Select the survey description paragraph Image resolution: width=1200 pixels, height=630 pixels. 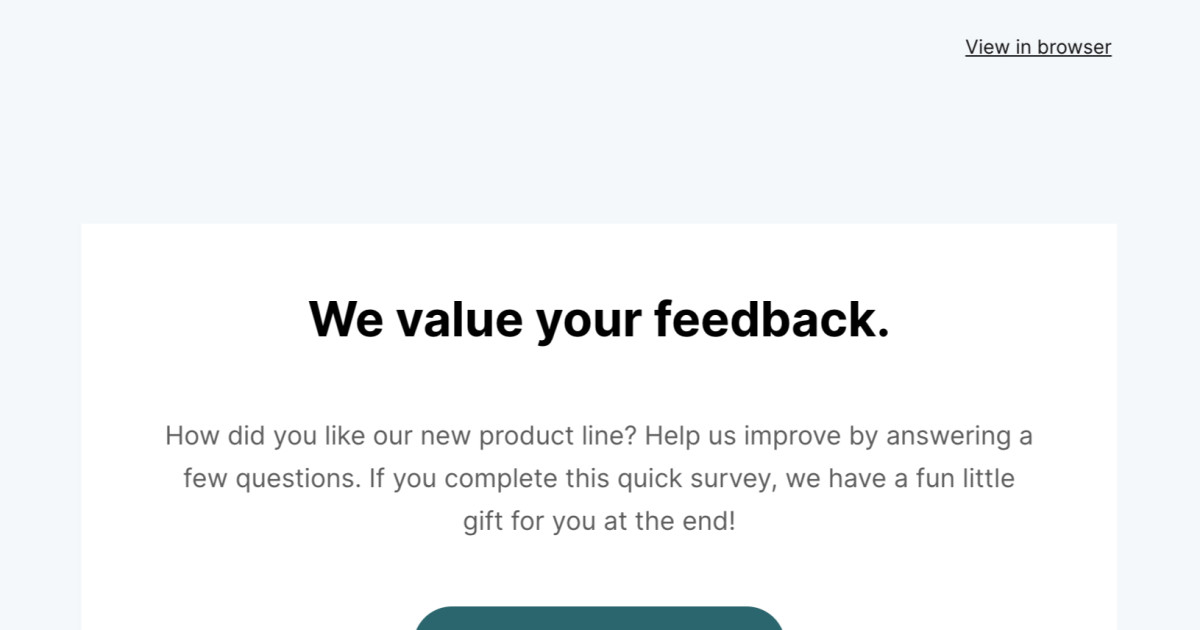pos(600,478)
